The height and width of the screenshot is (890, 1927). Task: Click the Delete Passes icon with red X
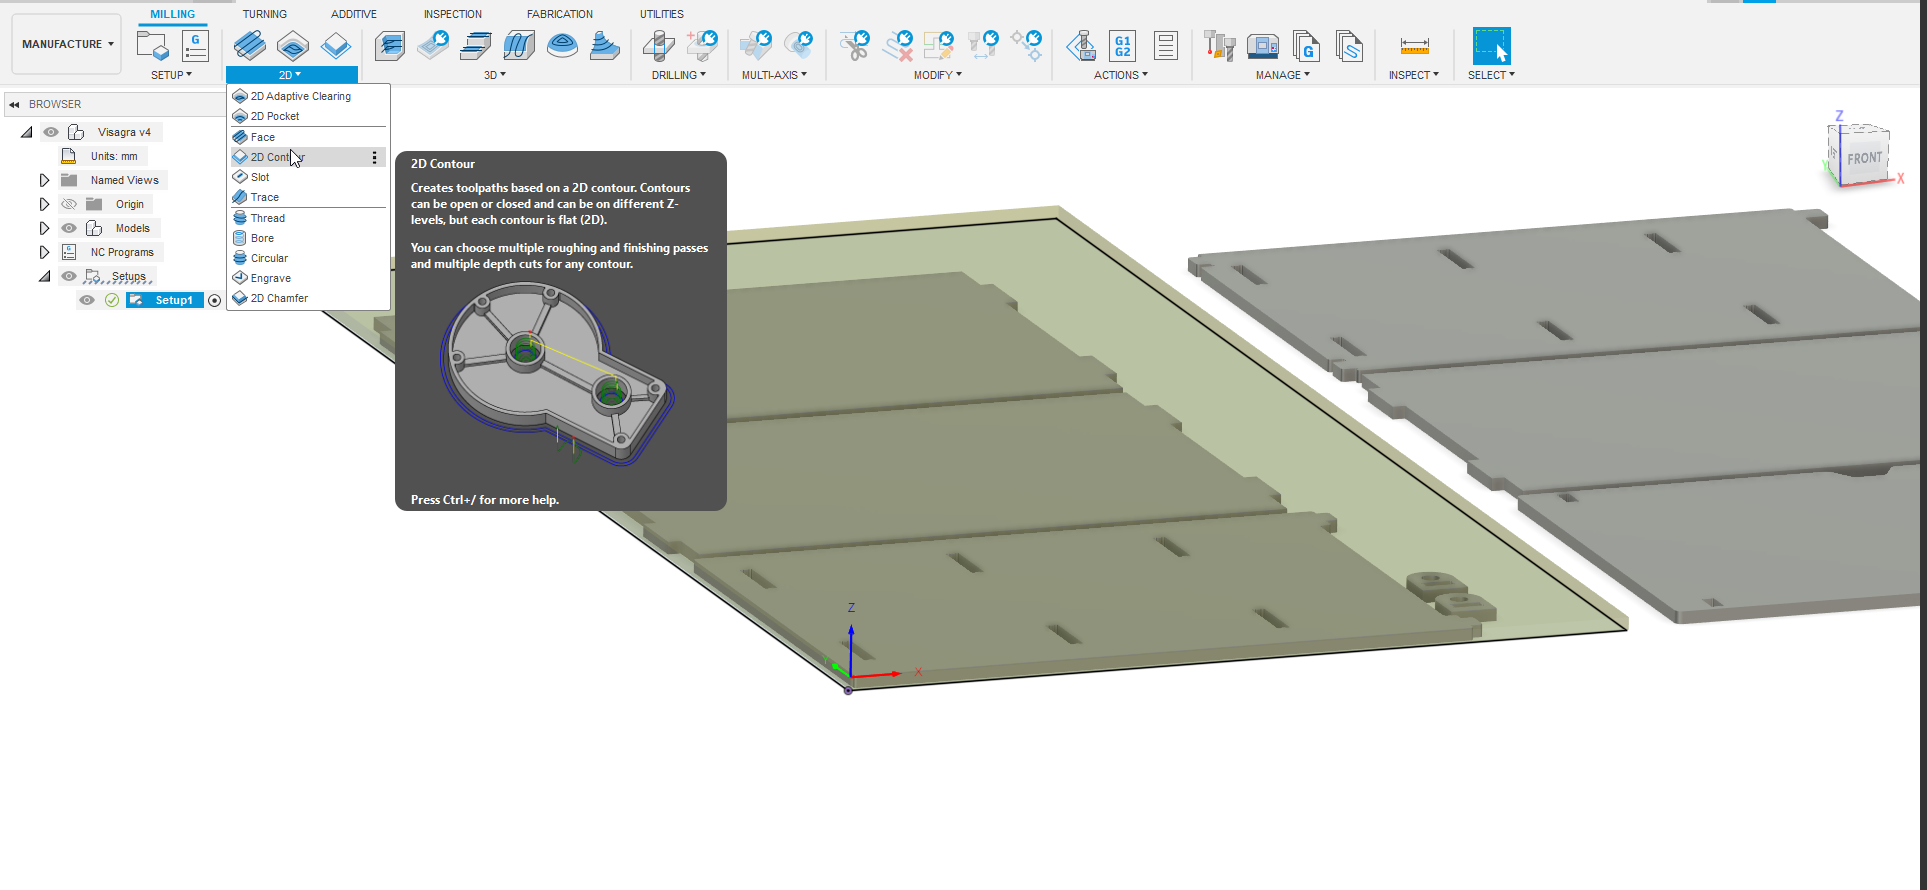pyautogui.click(x=898, y=46)
